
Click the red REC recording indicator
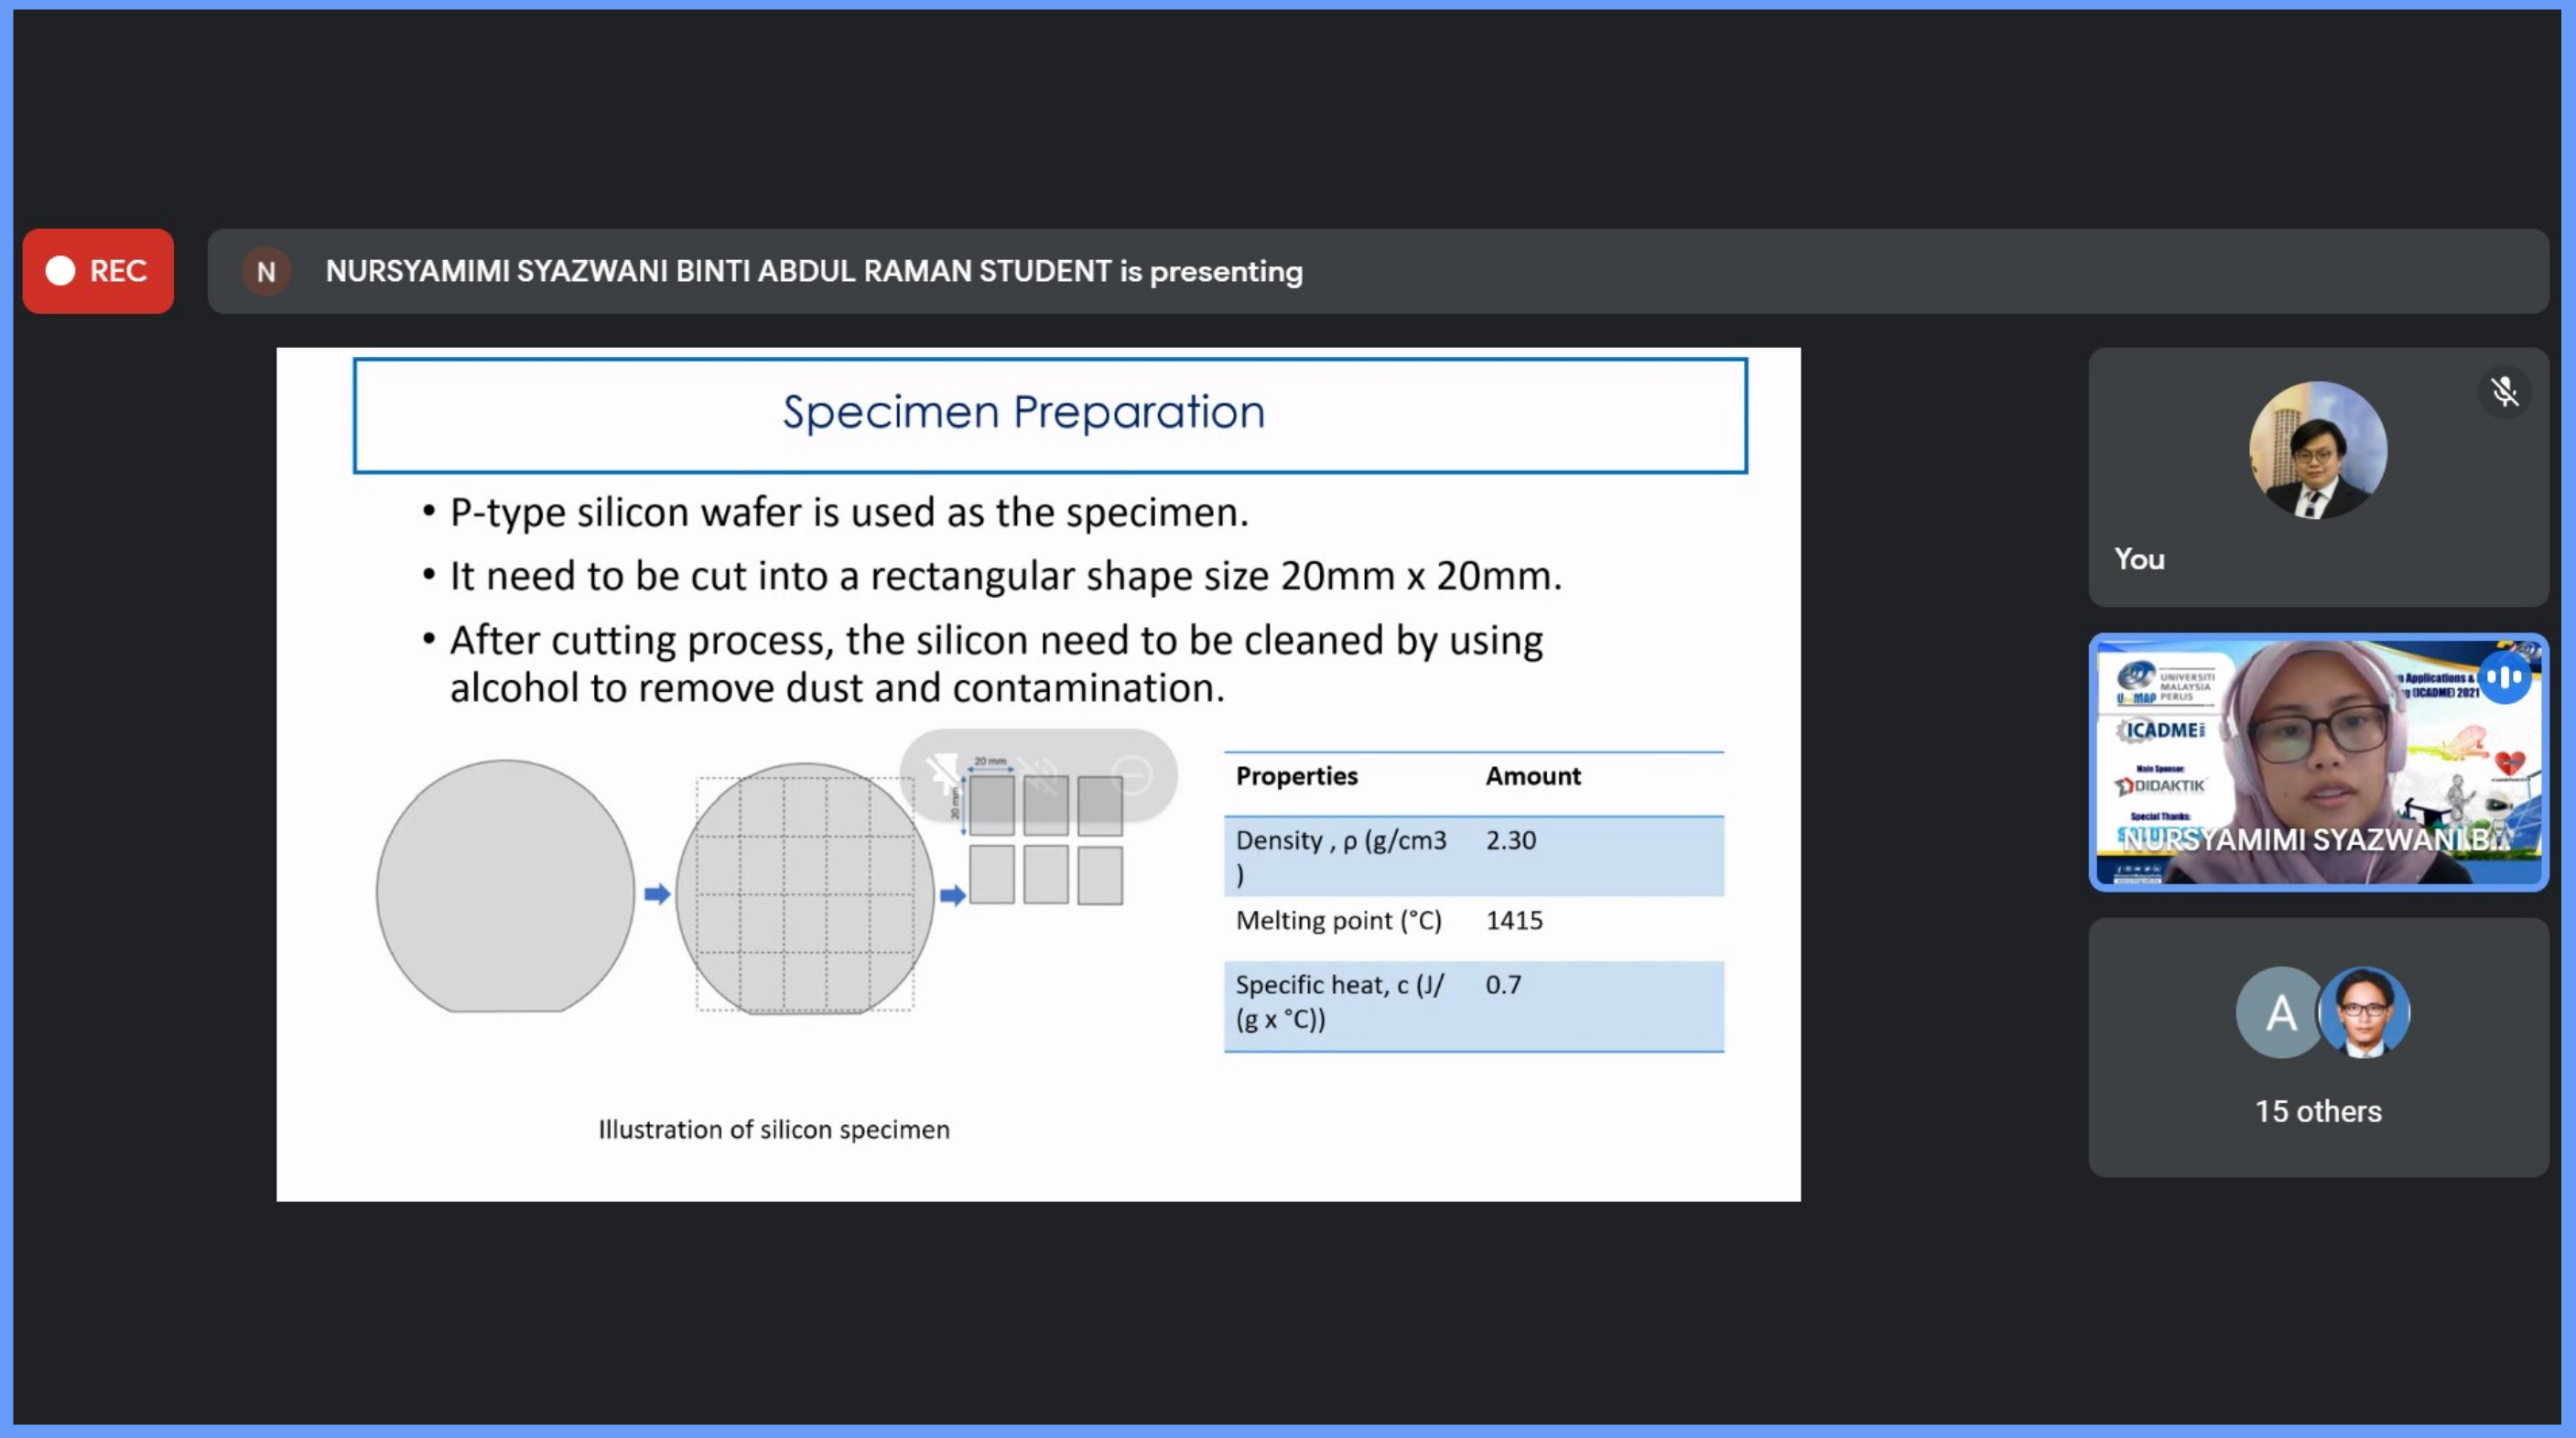coord(98,271)
